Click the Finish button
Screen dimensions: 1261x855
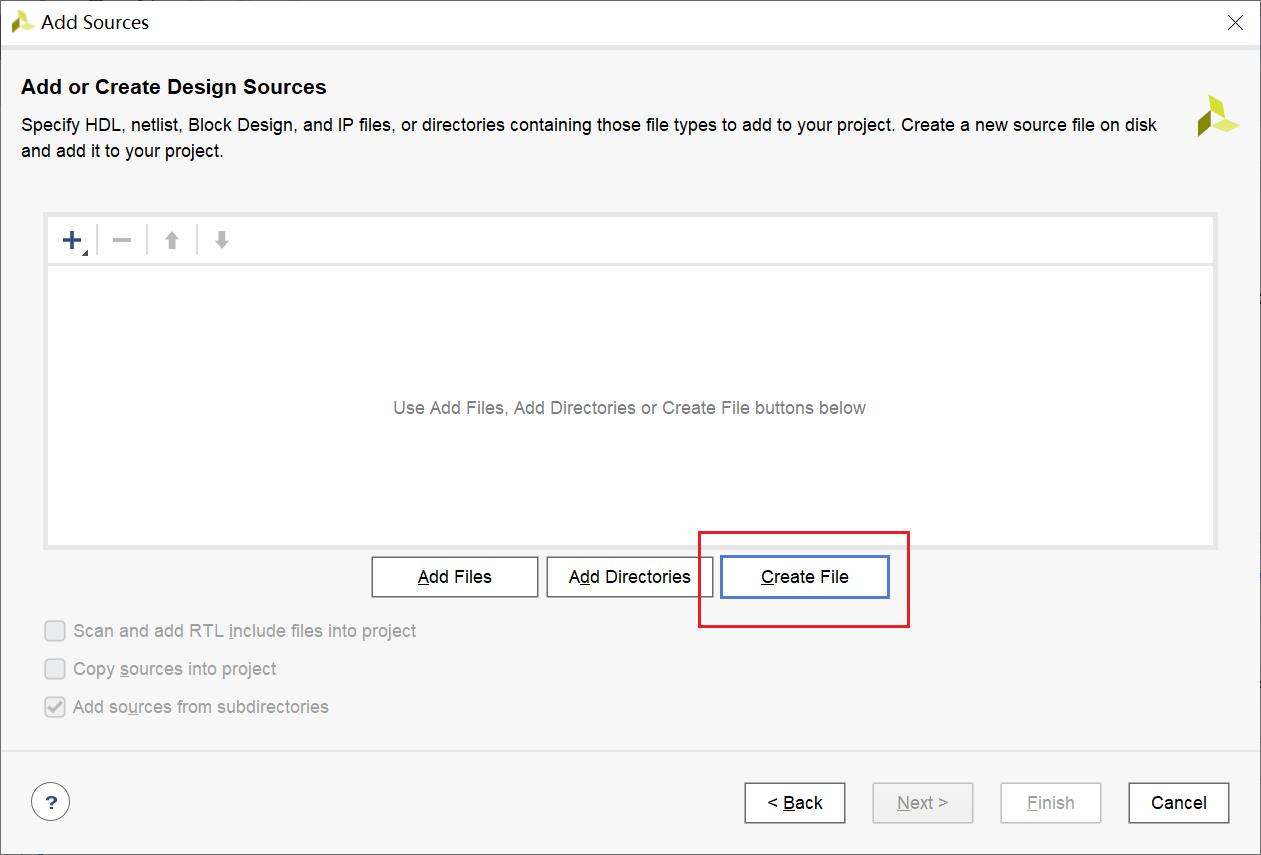click(1051, 803)
